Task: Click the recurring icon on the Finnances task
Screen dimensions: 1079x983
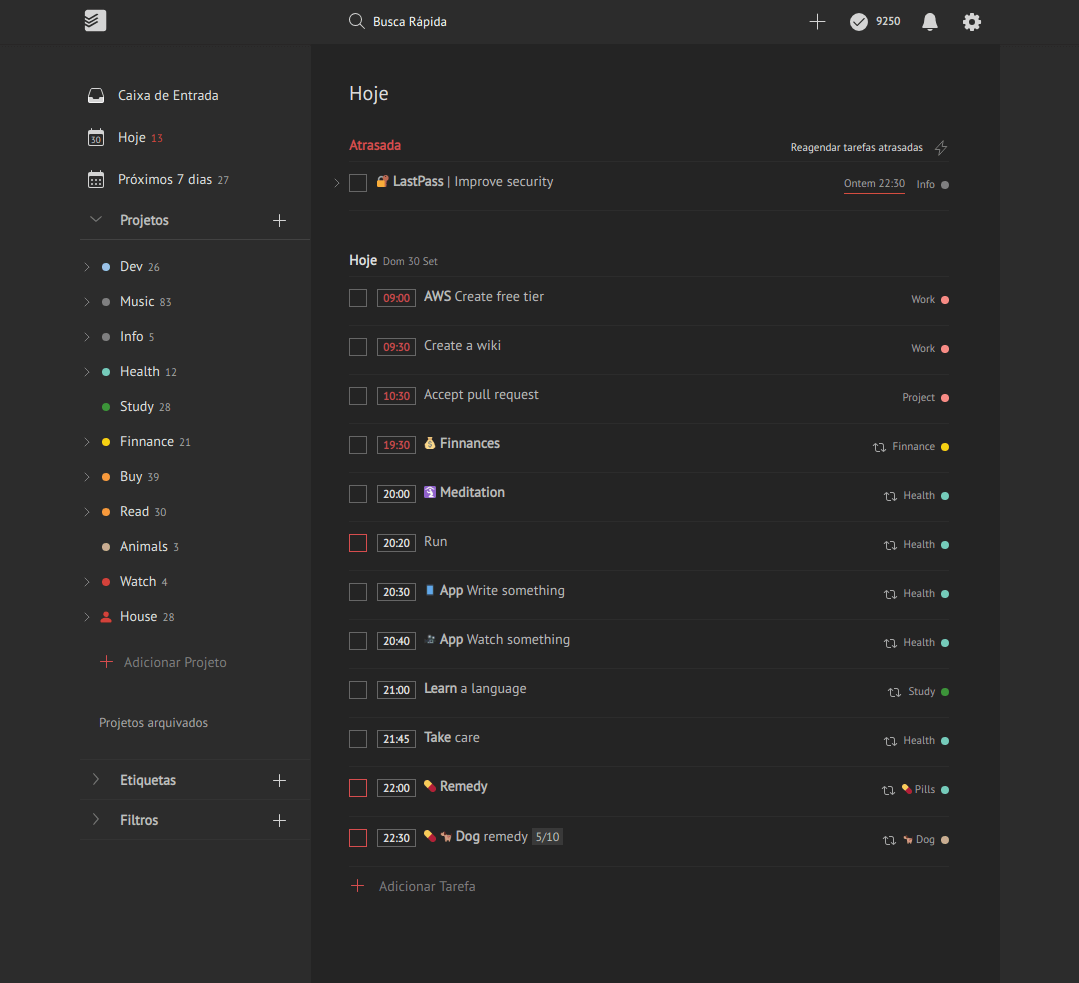Action: pyautogui.click(x=880, y=446)
